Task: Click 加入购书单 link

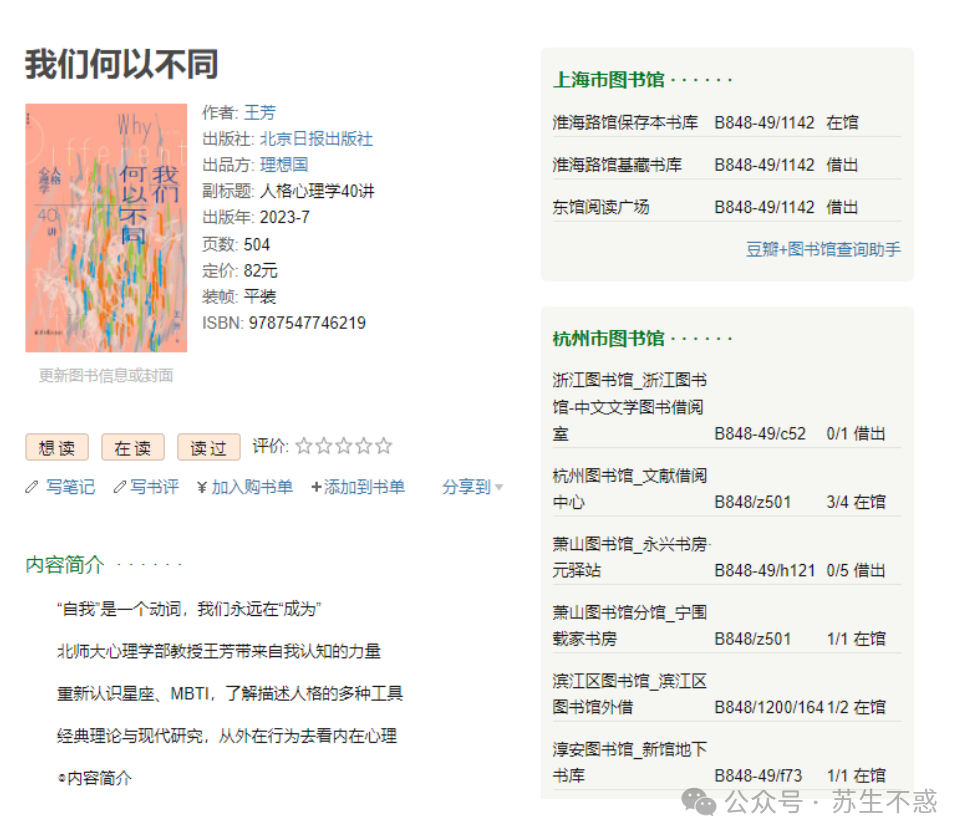Action: [252, 487]
